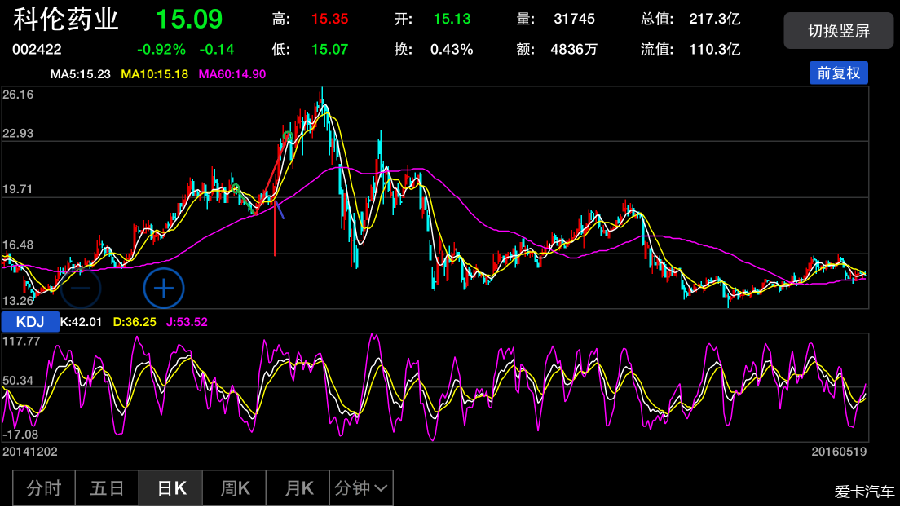Tap price axis label 19.71
This screenshot has height=506, width=900.
click(18, 189)
